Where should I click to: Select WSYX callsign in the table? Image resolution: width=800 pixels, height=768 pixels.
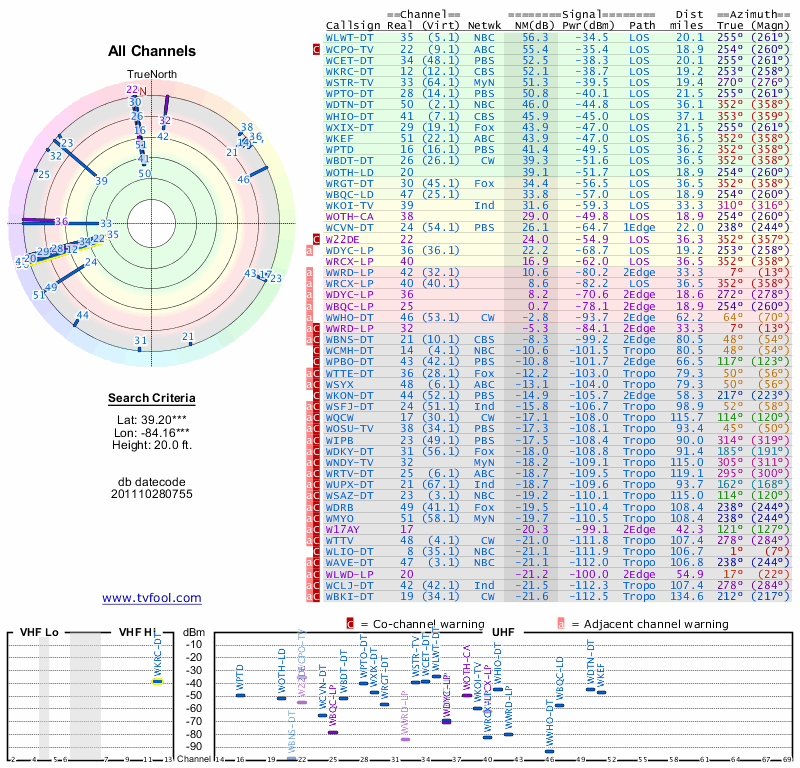point(339,384)
